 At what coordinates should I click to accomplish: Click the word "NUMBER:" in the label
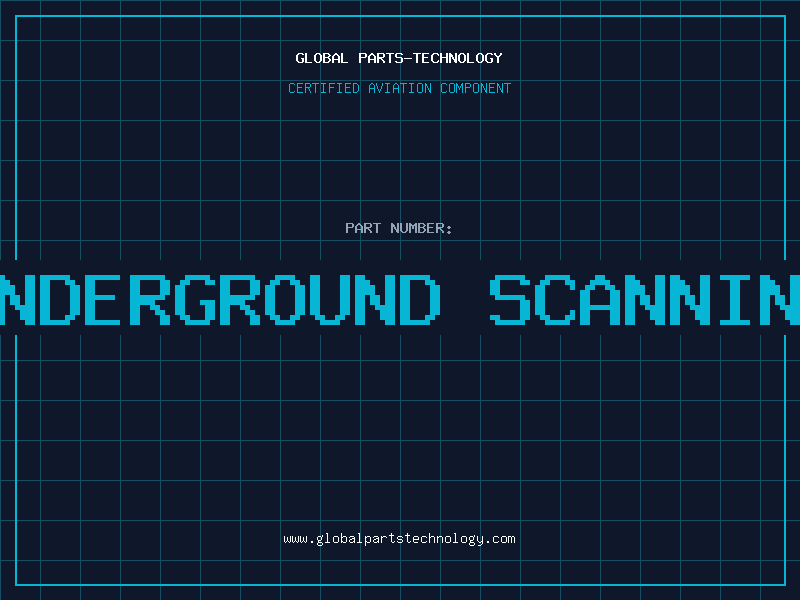(x=422, y=228)
